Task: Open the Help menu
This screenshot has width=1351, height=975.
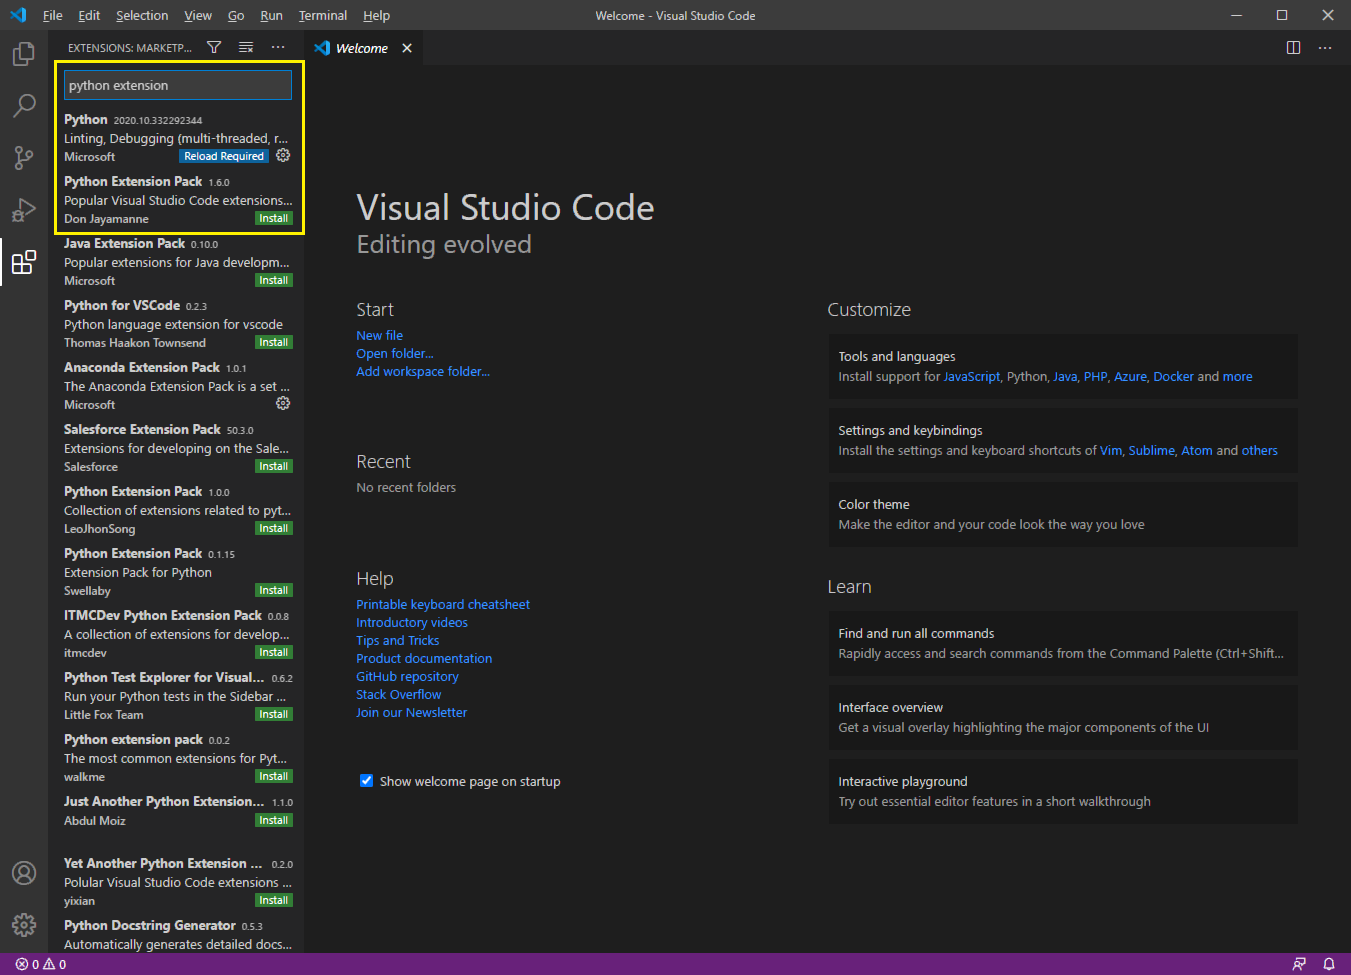Action: (x=377, y=15)
